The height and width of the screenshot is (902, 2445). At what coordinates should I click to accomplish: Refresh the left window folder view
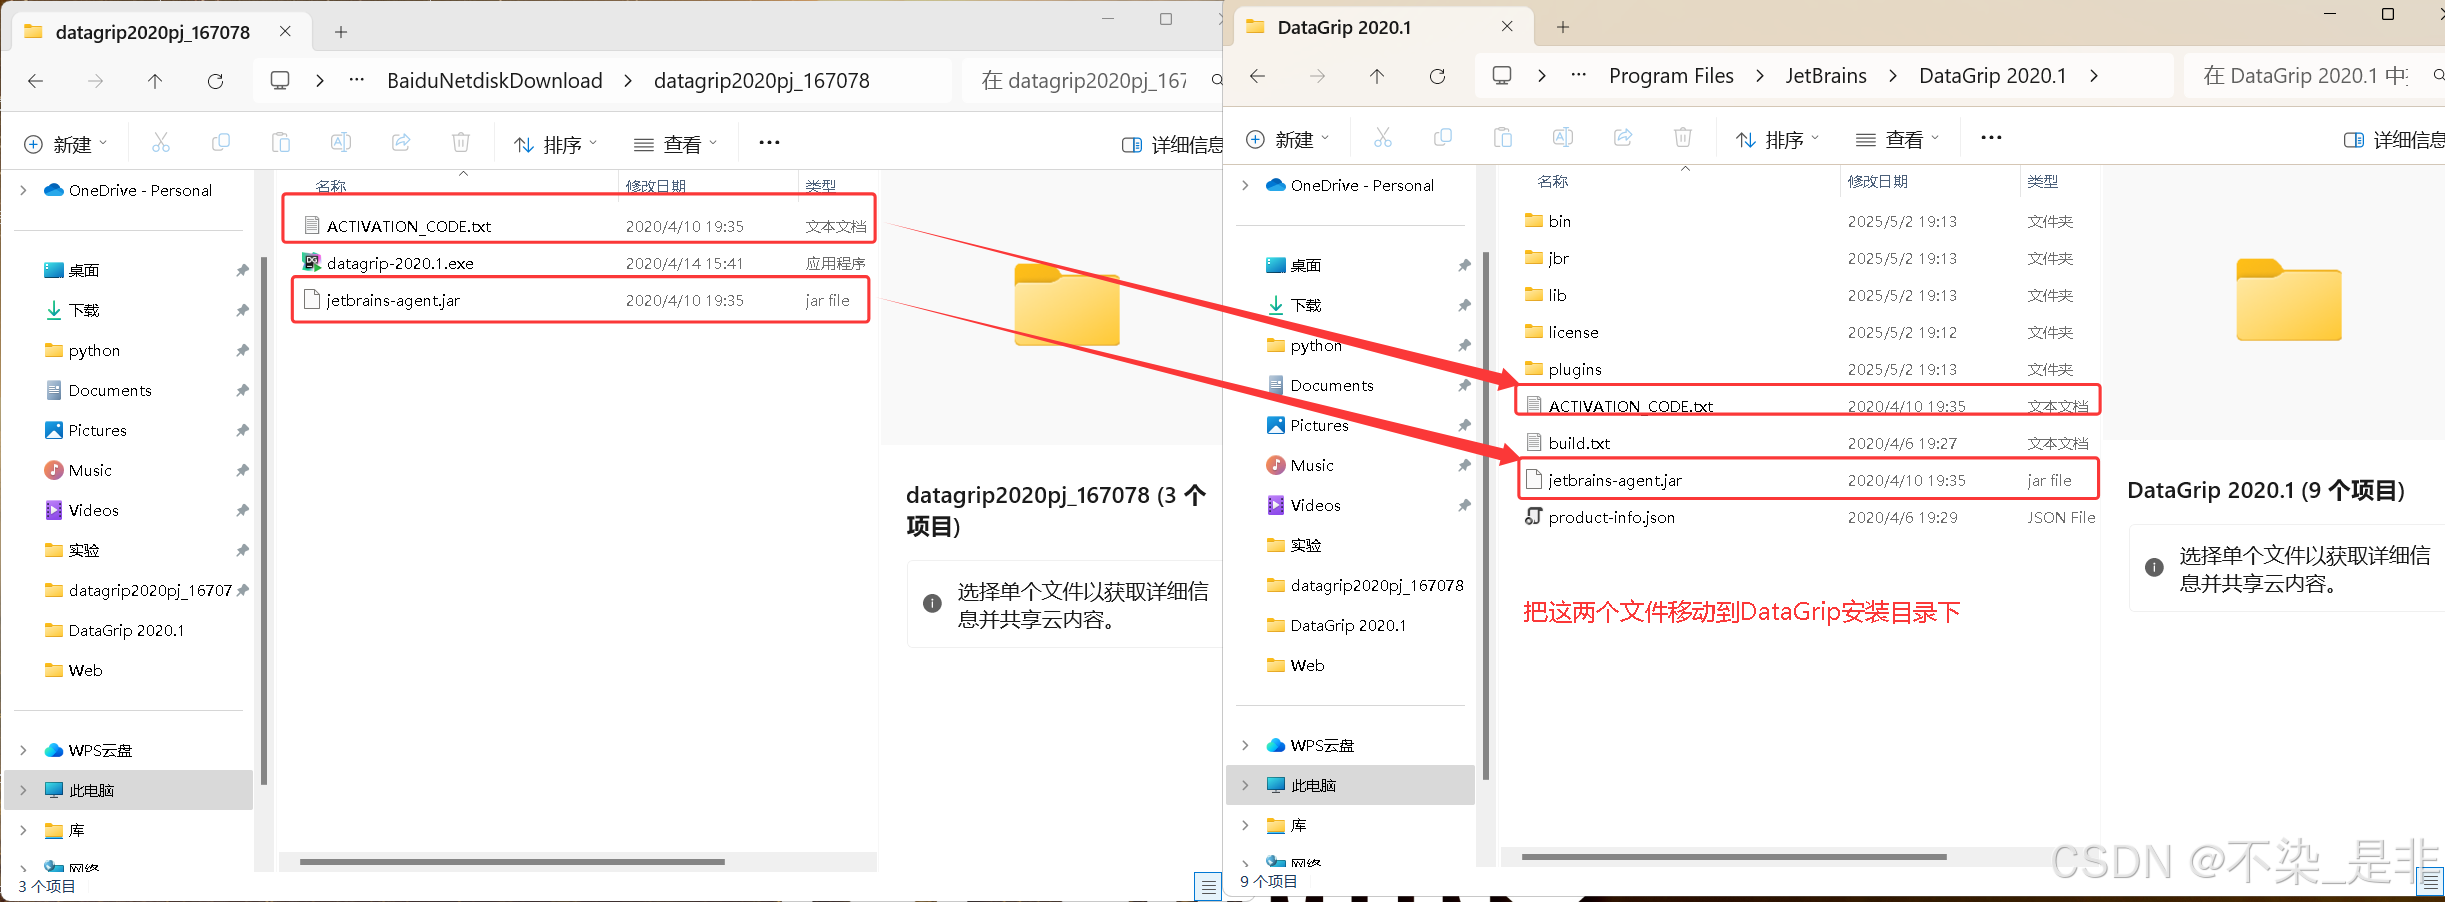(215, 81)
